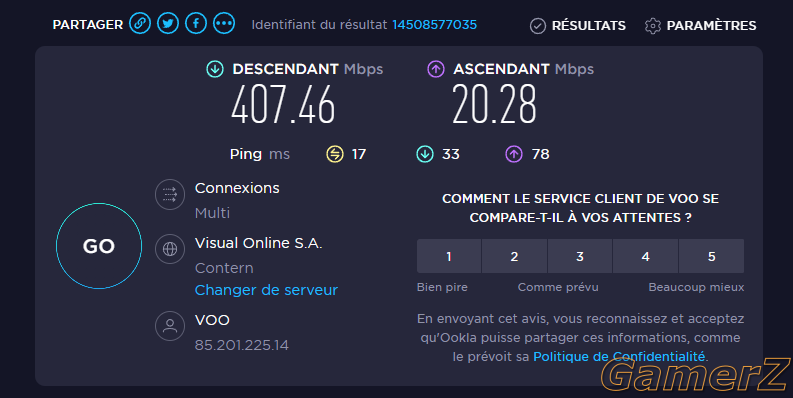This screenshot has height=398, width=793.
Task: Open more sharing options ellipsis icon
Action: click(224, 24)
